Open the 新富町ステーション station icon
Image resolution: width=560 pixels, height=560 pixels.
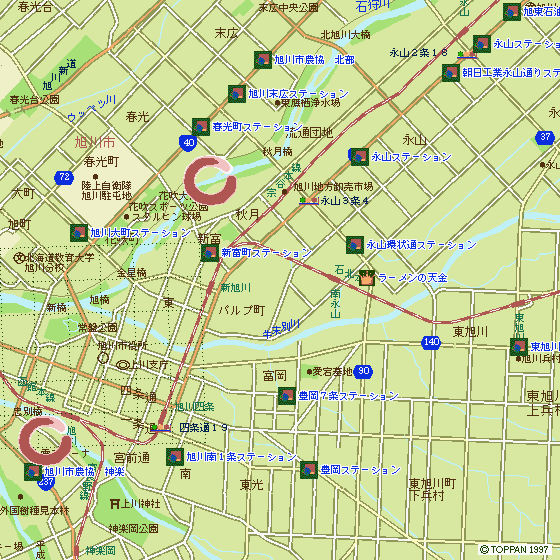point(210,253)
